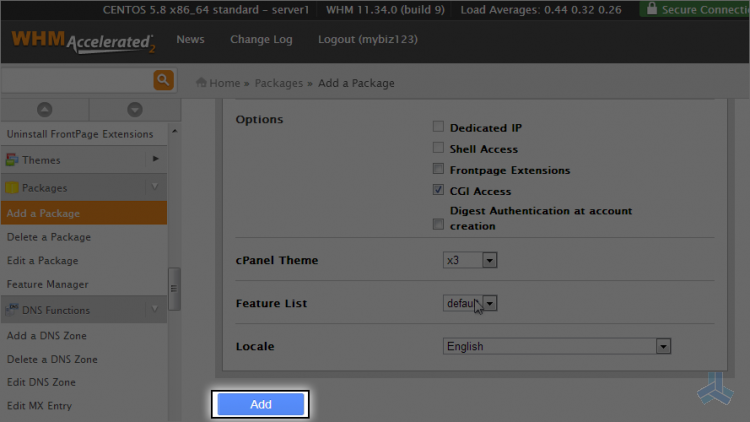This screenshot has width=750, height=422.
Task: Click the small sidebar scrollbar up arrow
Action: (175, 131)
